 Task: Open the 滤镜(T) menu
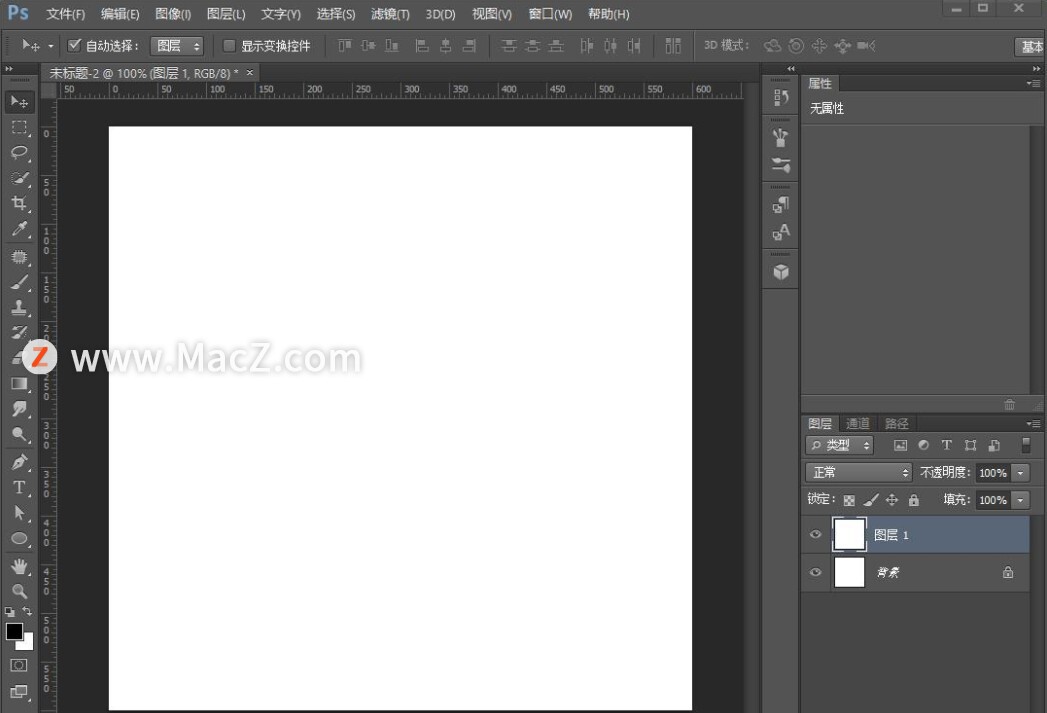point(390,14)
